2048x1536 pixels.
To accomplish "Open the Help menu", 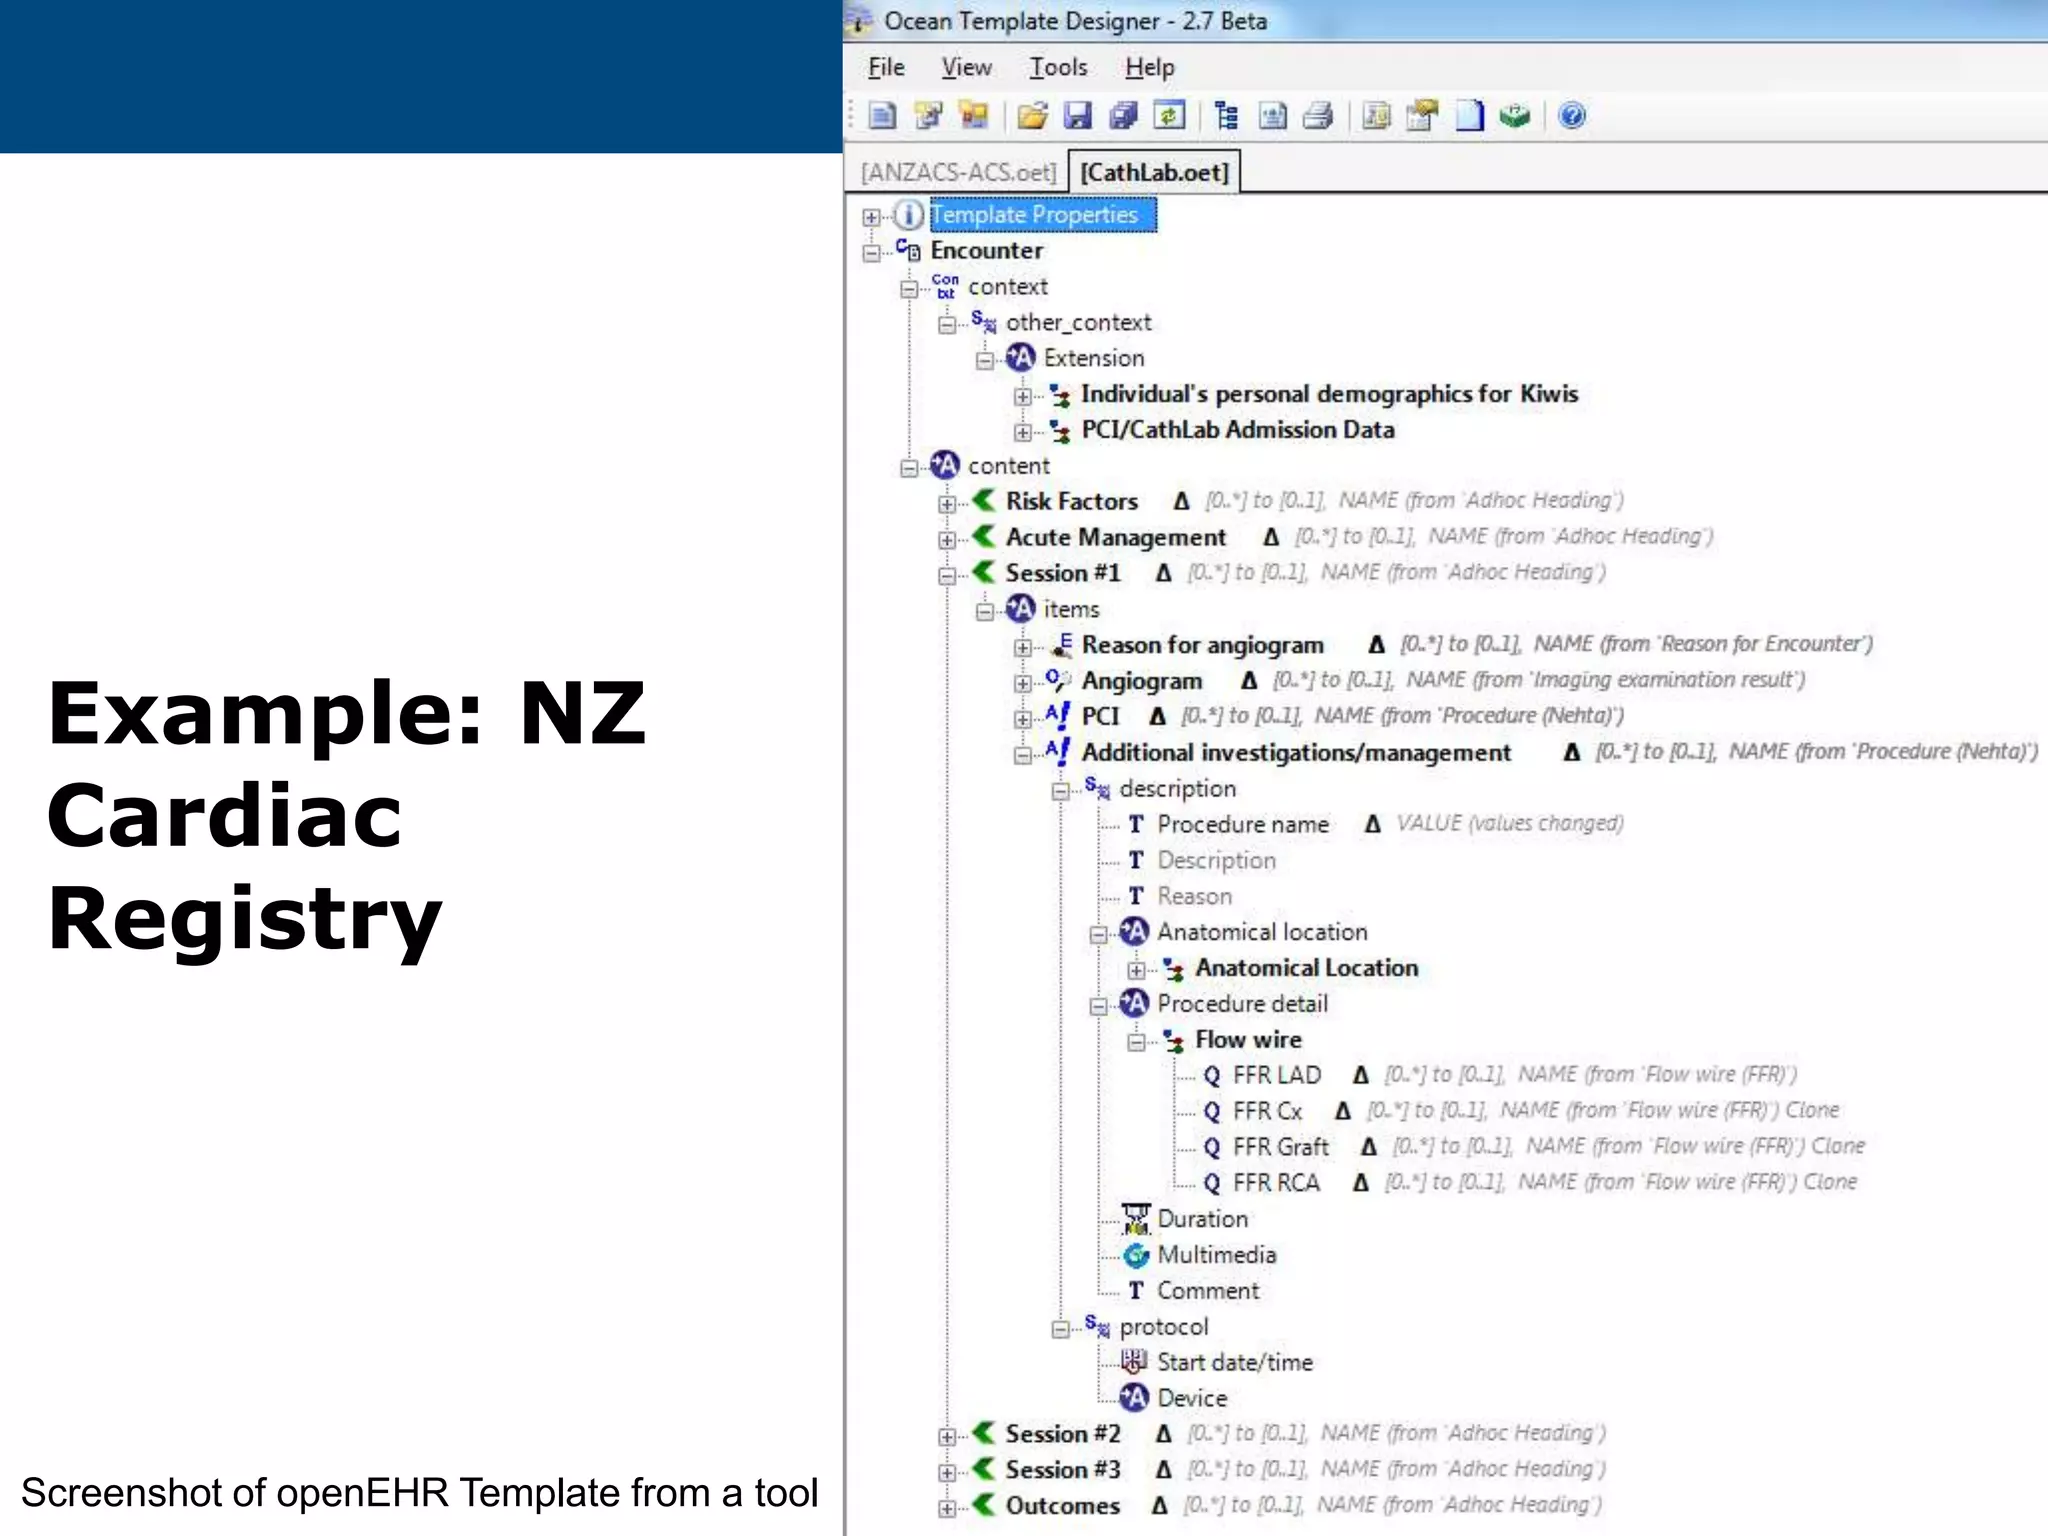I will (x=1149, y=67).
